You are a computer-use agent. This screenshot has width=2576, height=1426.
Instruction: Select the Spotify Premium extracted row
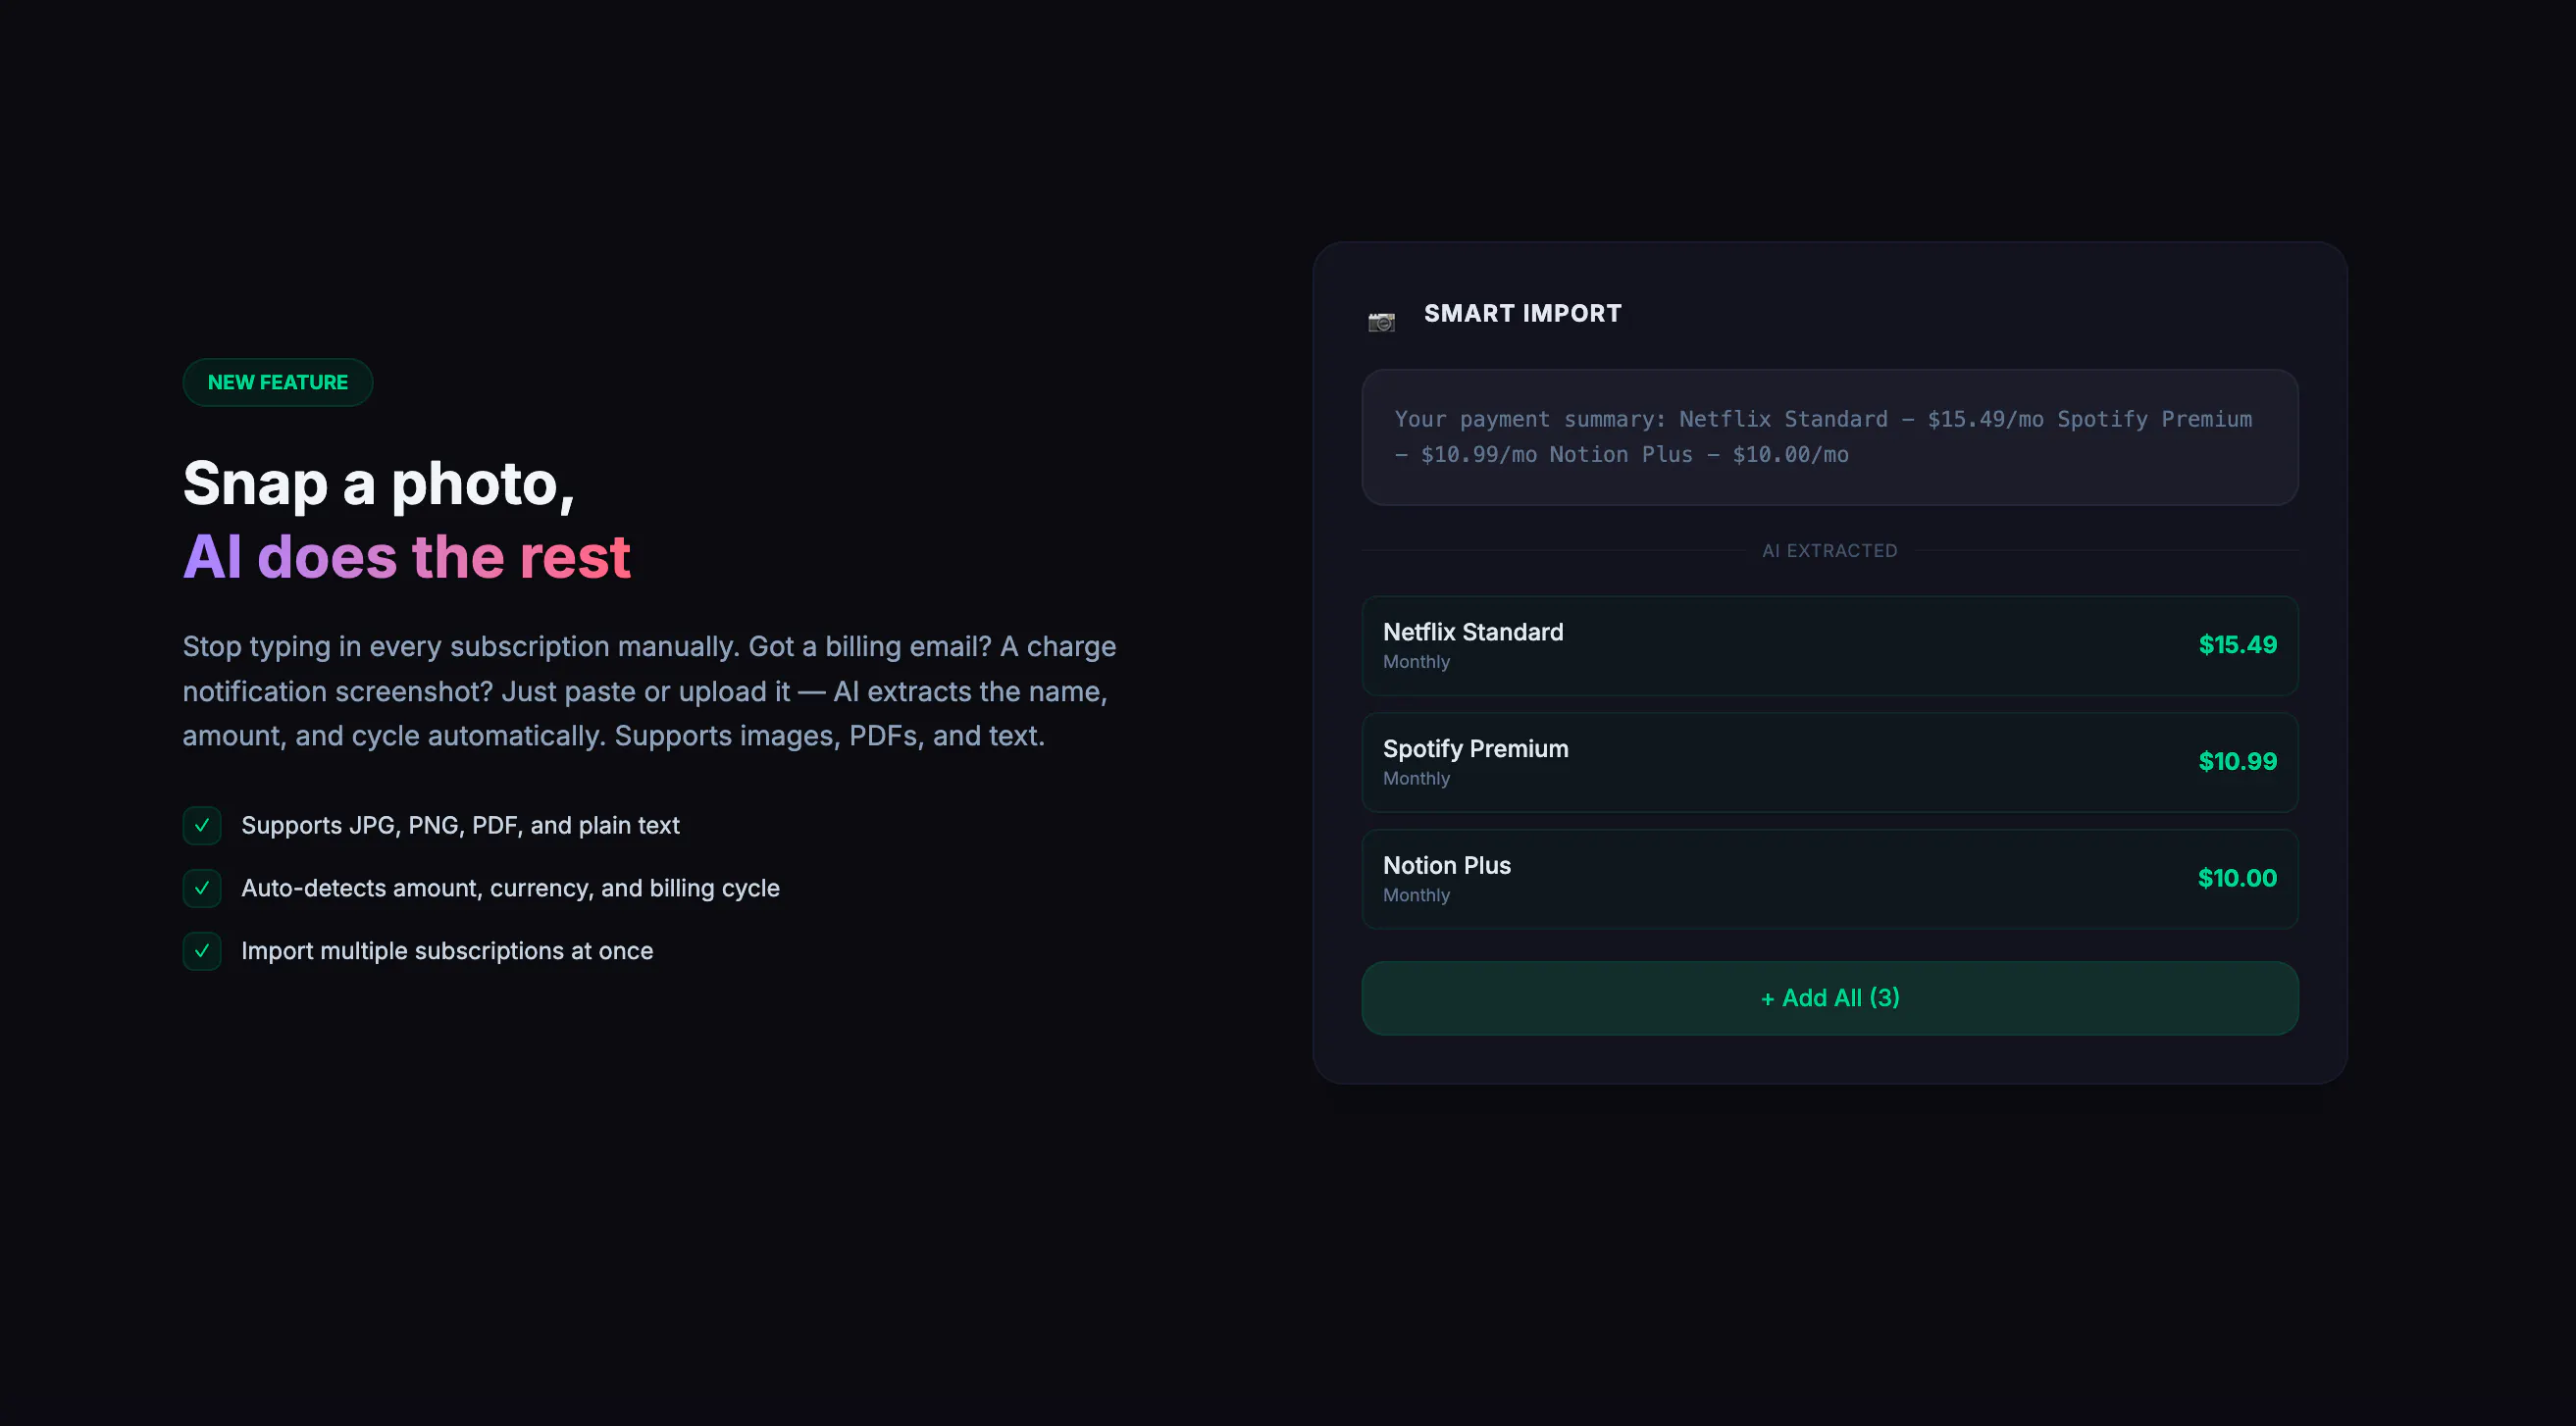(x=1830, y=762)
